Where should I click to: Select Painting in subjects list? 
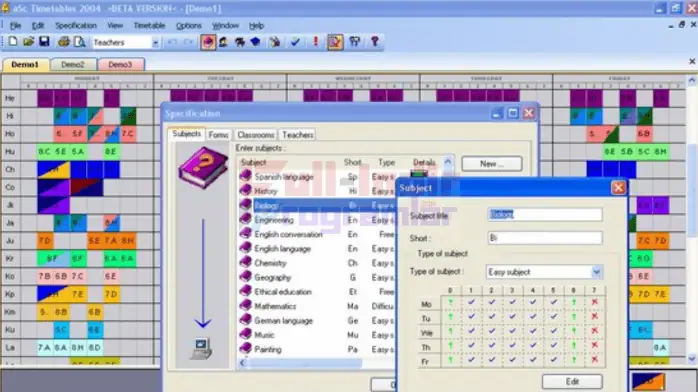click(268, 349)
